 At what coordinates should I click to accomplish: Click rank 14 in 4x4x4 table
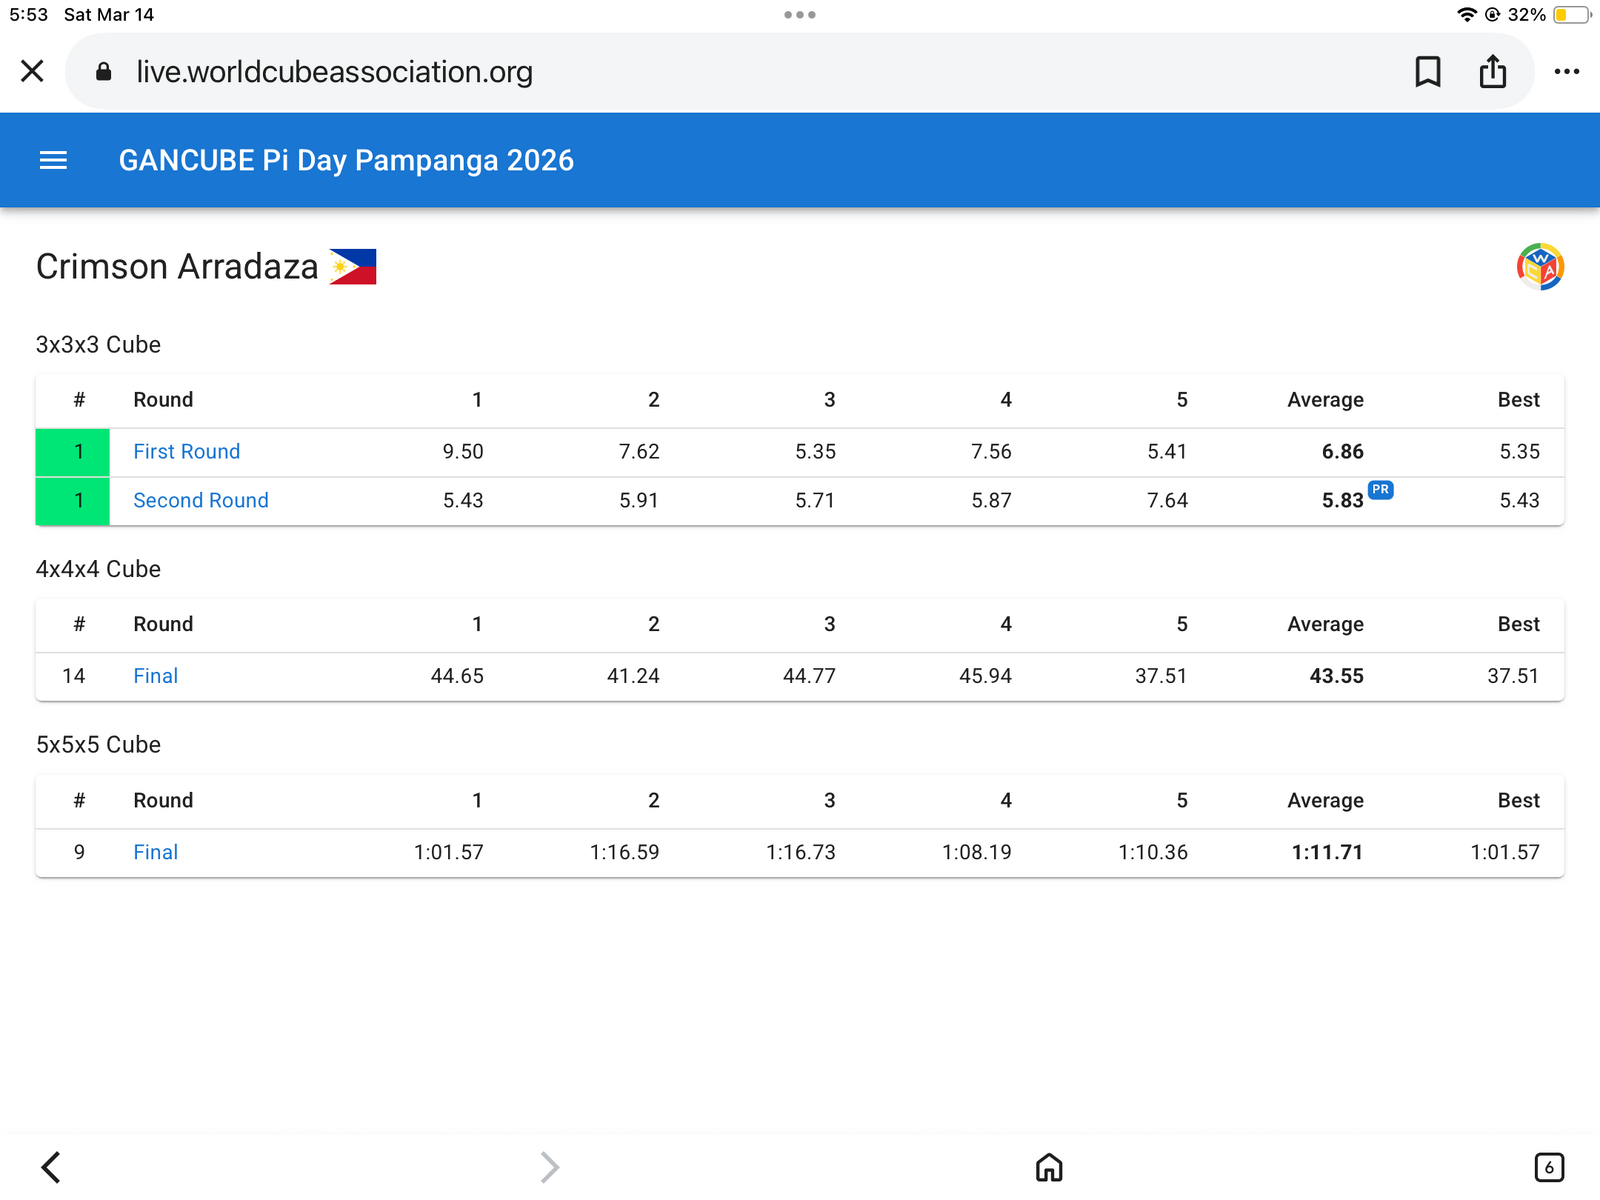tap(73, 676)
